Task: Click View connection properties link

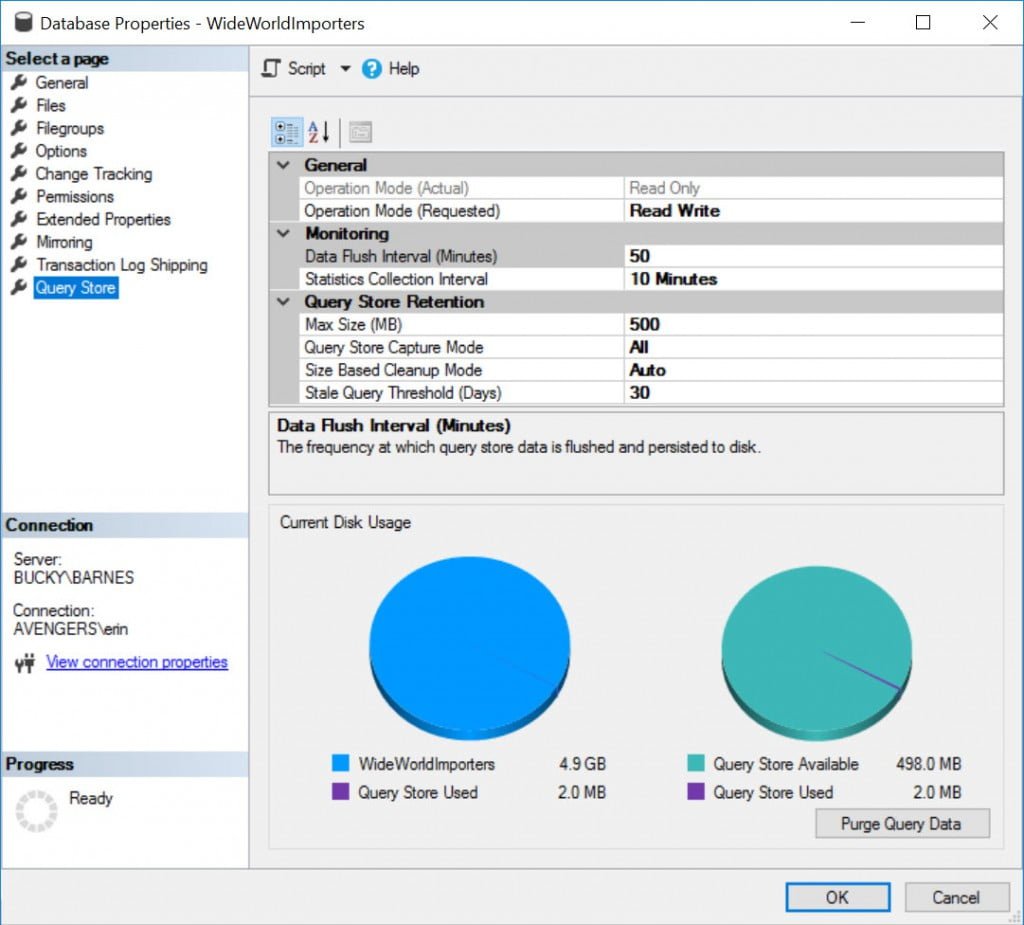Action: 136,662
